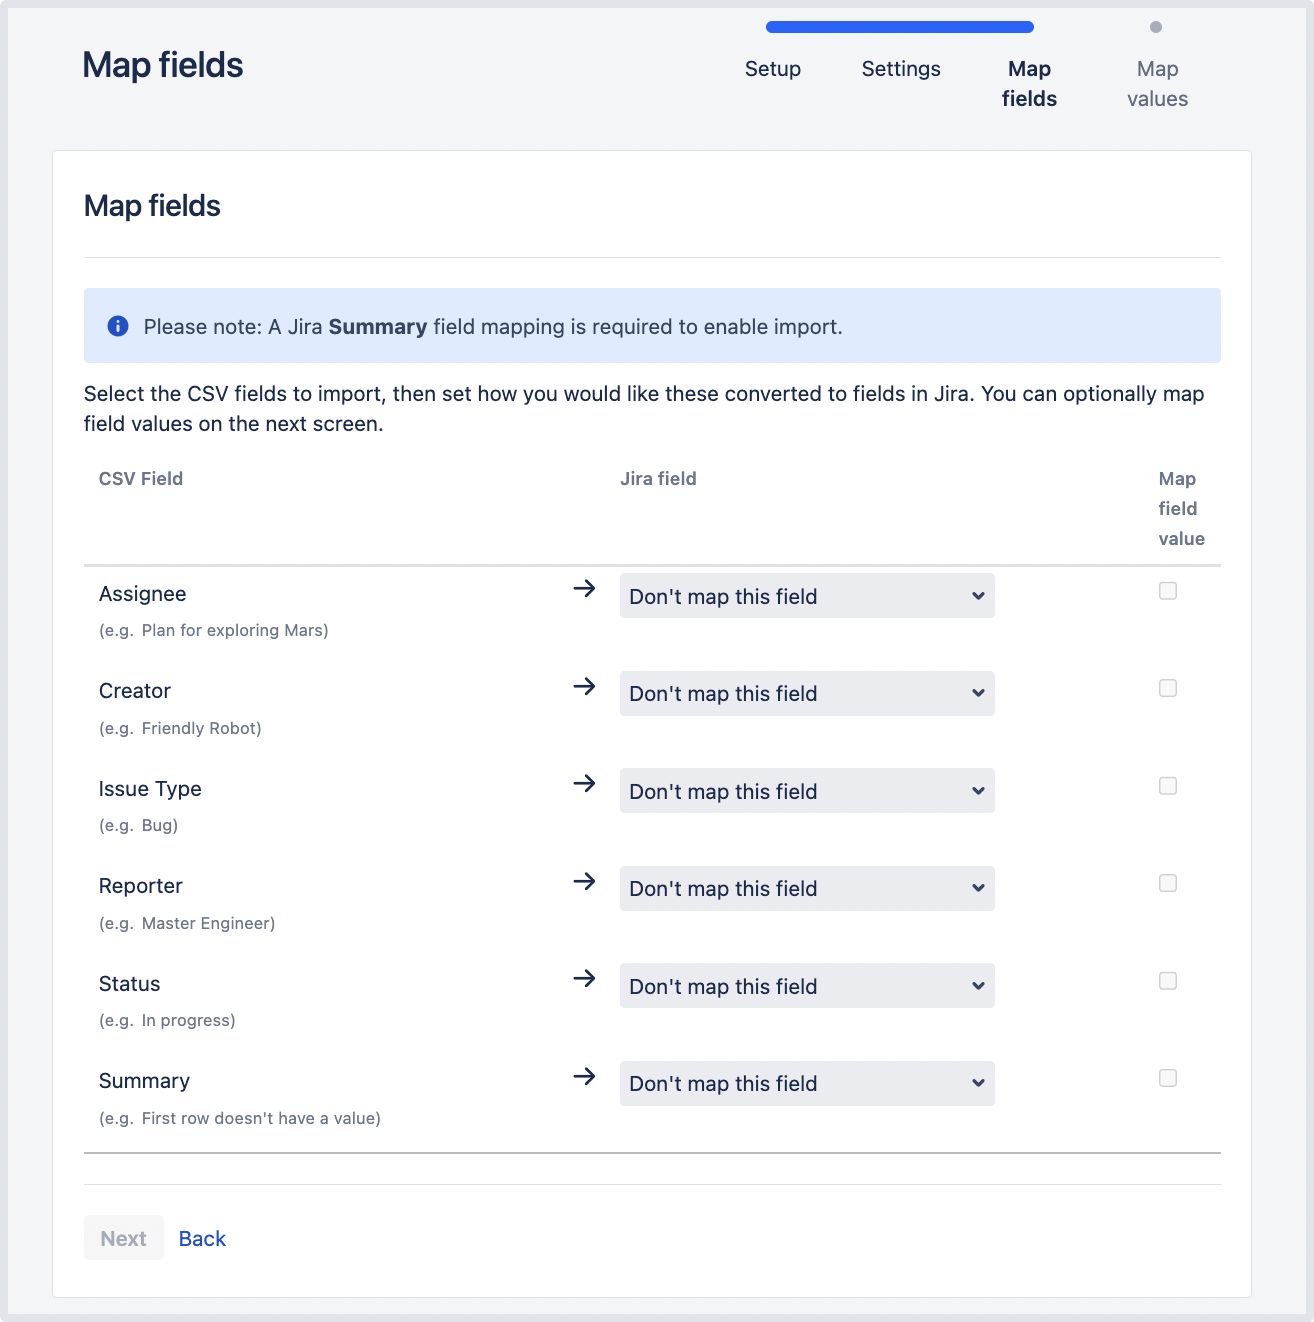1314x1322 pixels.
Task: Select the Map values step
Action: pyautogui.click(x=1157, y=84)
